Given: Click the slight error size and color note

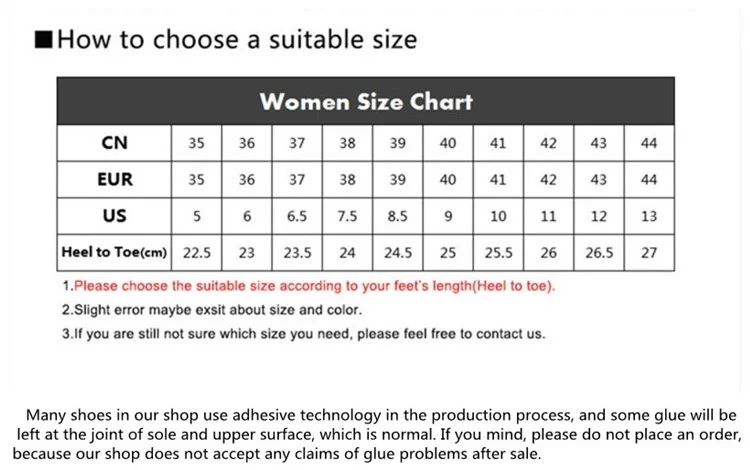Looking at the screenshot, I should [212, 310].
